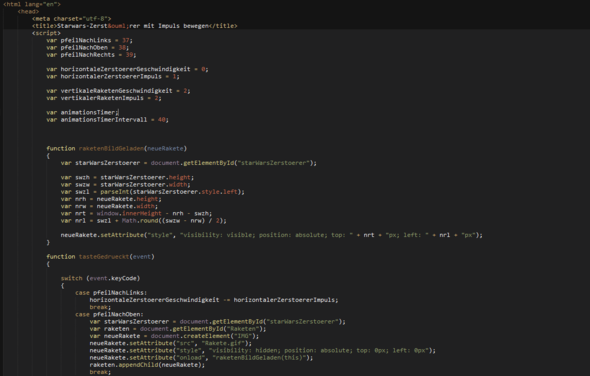The width and height of the screenshot is (590, 376).
Task: Click 'var vertikaleRaketenGeschwindigkeit = 2;' line
Action: (118, 91)
